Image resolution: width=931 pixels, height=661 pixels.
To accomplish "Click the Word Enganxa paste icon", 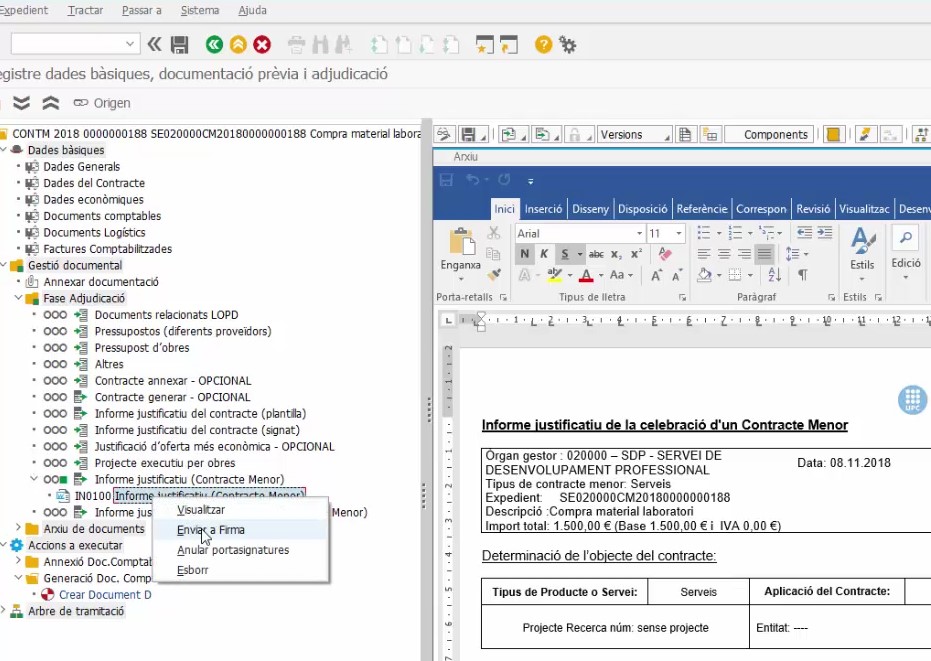I will [461, 243].
